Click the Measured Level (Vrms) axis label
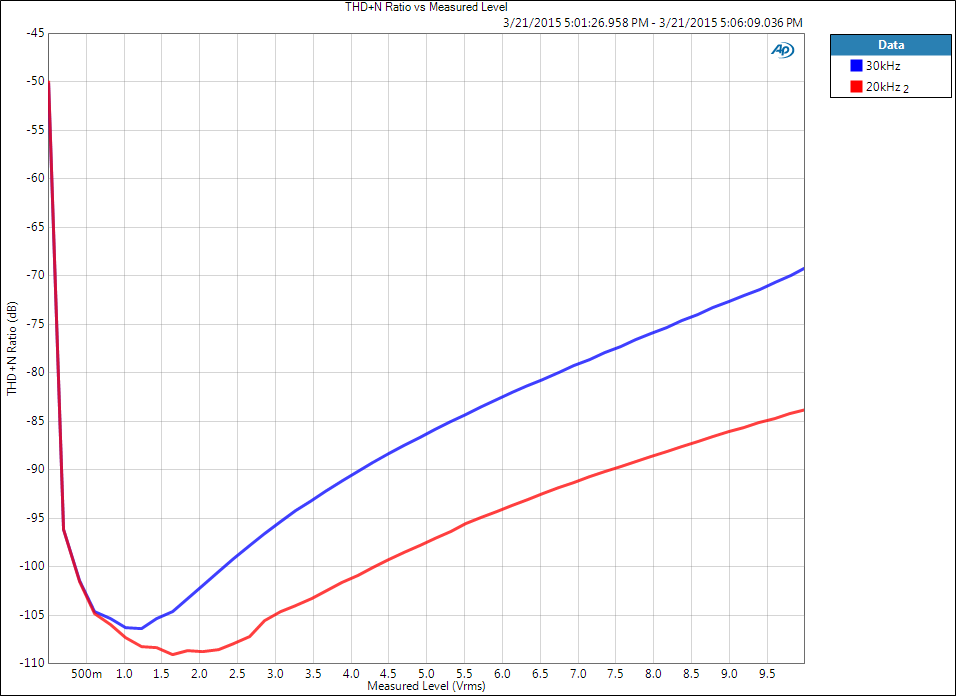Image resolution: width=956 pixels, height=696 pixels. coord(426,687)
